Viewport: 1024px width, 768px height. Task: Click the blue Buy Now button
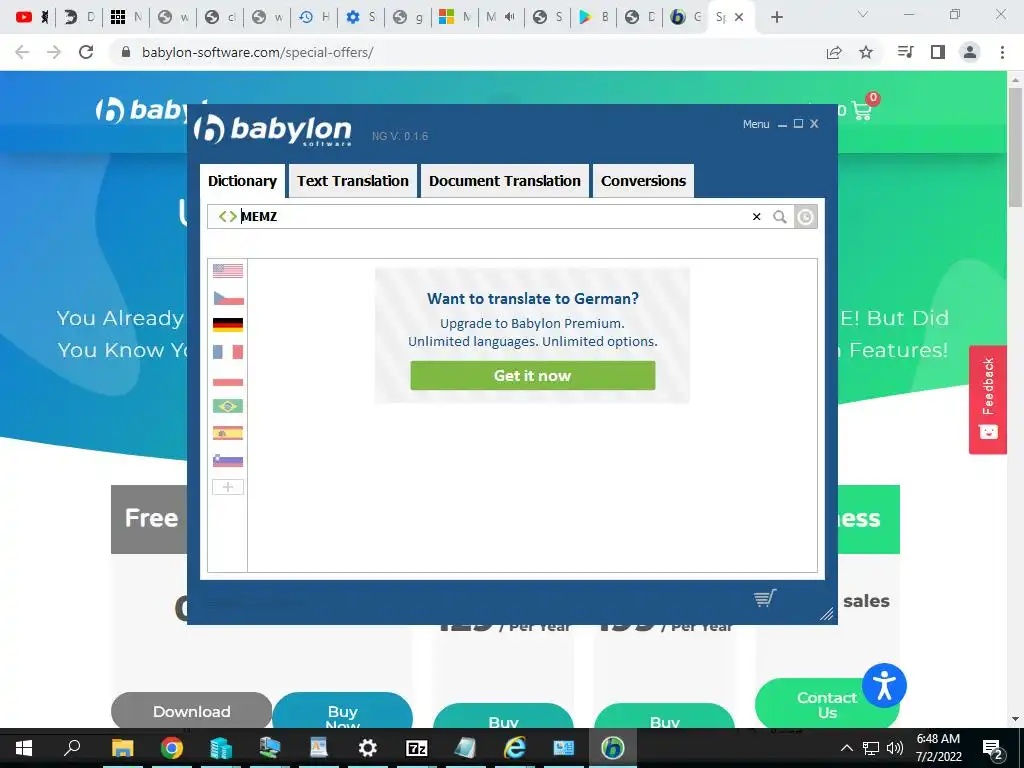point(342,712)
